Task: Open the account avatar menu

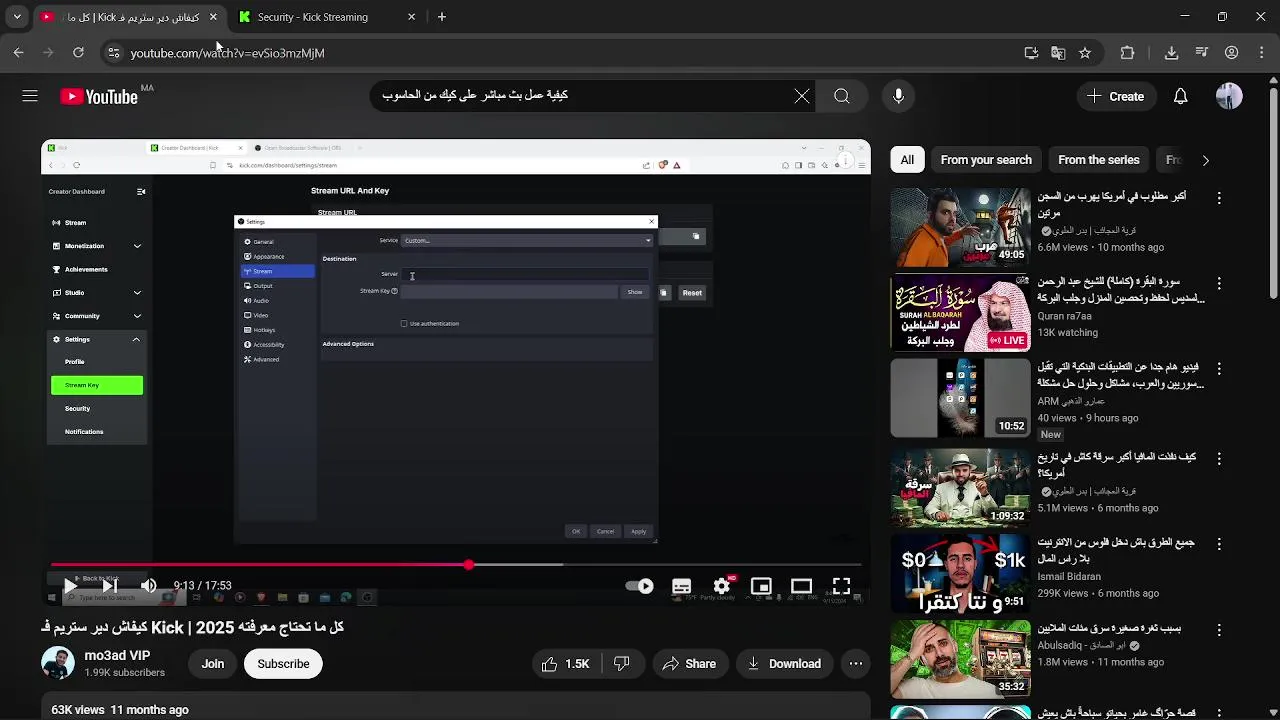Action: coord(1229,96)
